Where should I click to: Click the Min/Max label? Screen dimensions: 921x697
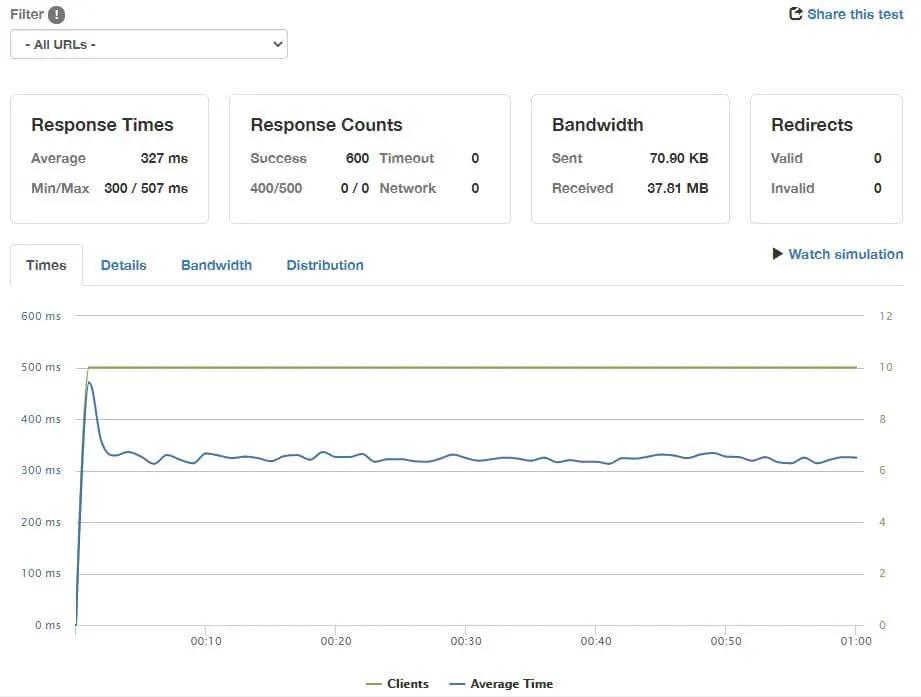pos(60,188)
